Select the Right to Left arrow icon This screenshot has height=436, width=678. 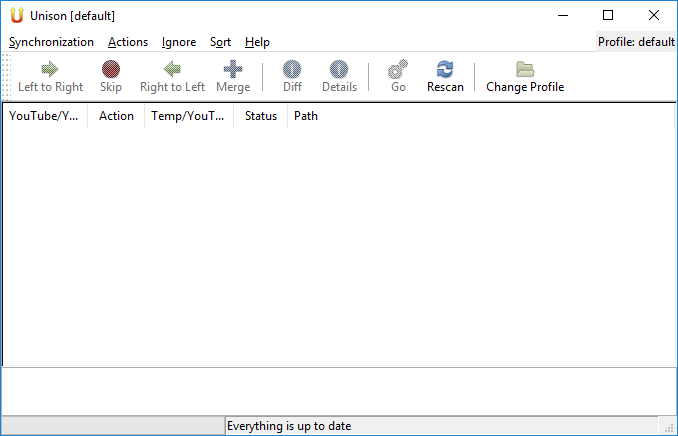(172, 69)
